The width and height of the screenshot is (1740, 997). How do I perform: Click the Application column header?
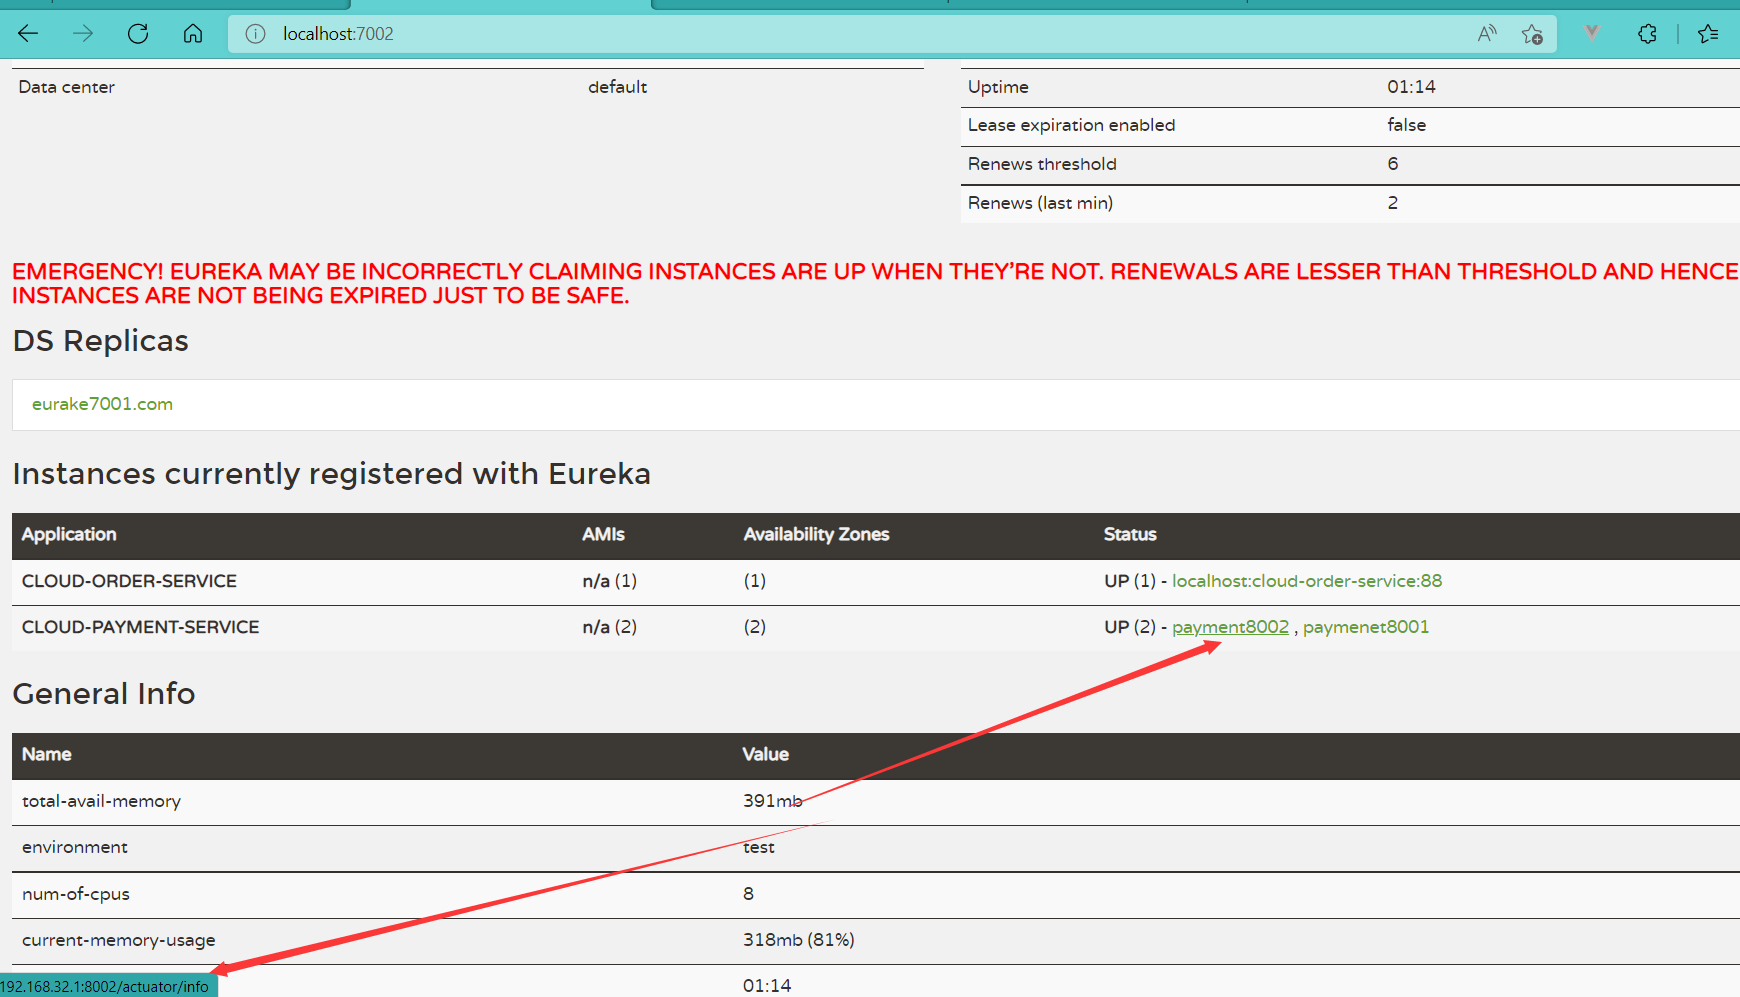click(x=69, y=534)
